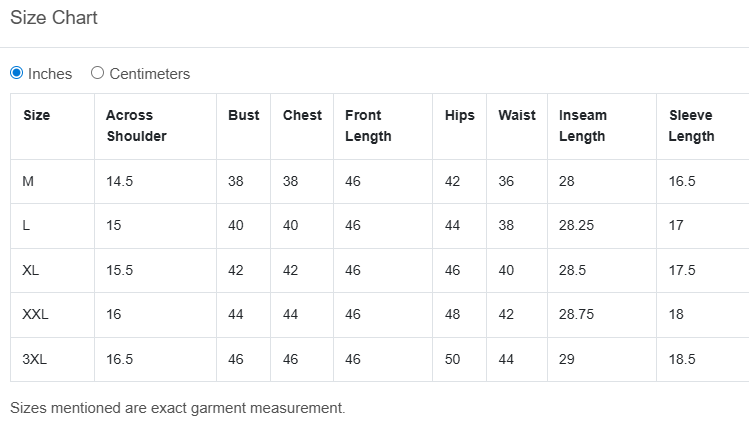749x432 pixels.
Task: Click the M size row label
Action: [x=28, y=182]
